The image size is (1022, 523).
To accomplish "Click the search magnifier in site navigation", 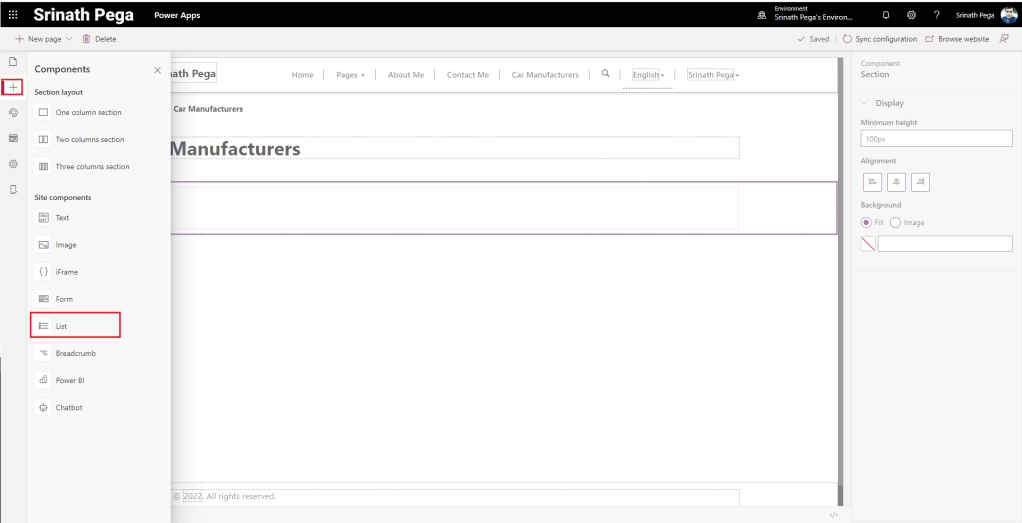I will point(605,74).
